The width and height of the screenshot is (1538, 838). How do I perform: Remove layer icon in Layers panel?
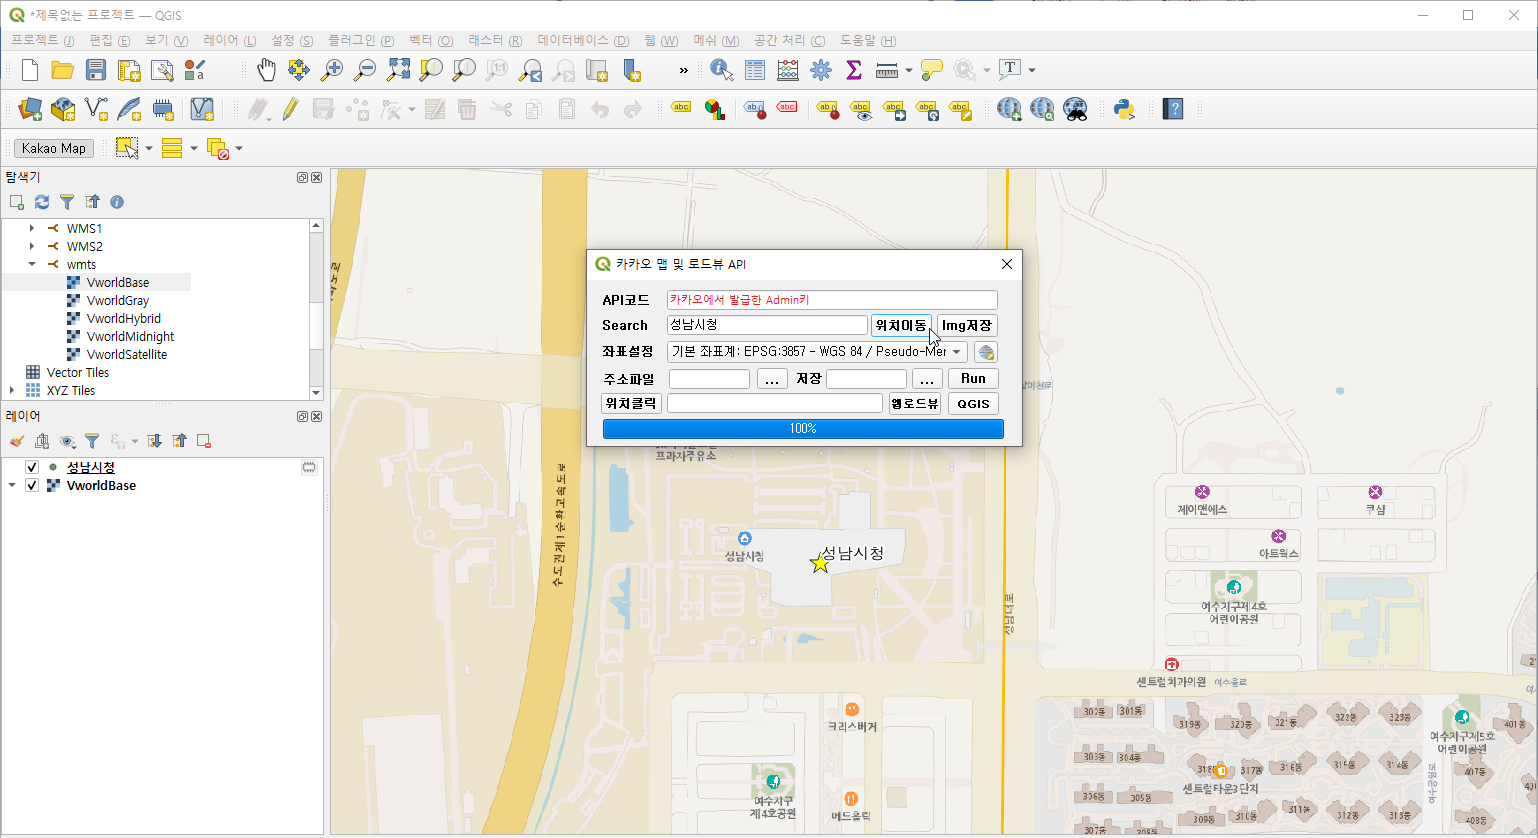coord(204,441)
